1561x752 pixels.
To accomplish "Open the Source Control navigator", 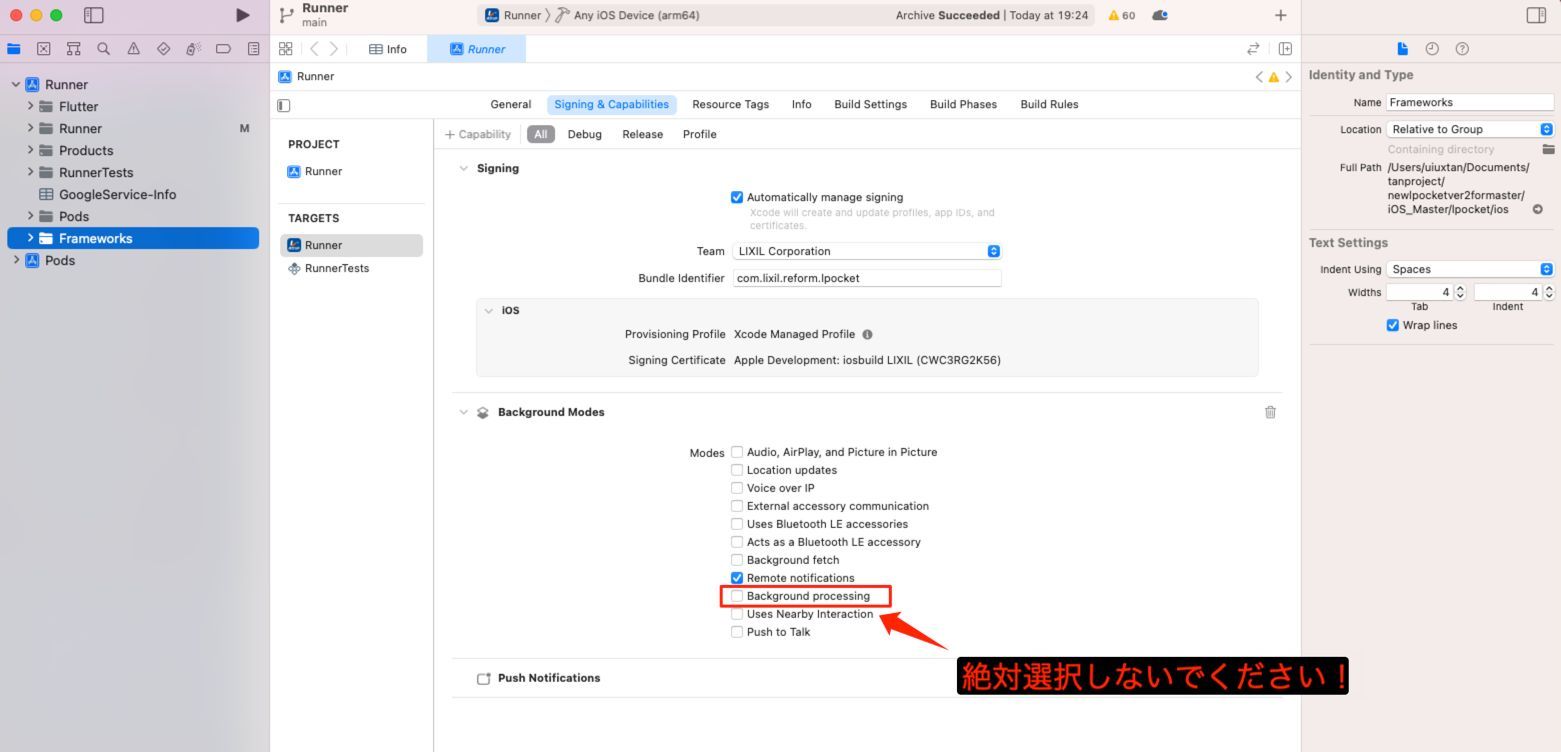I will (x=43, y=48).
